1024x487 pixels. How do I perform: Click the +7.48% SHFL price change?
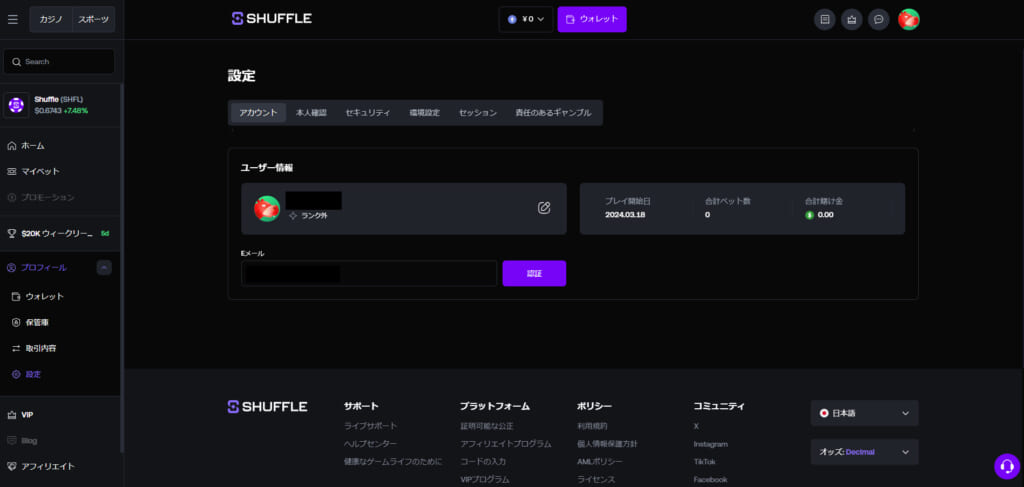(x=76, y=111)
